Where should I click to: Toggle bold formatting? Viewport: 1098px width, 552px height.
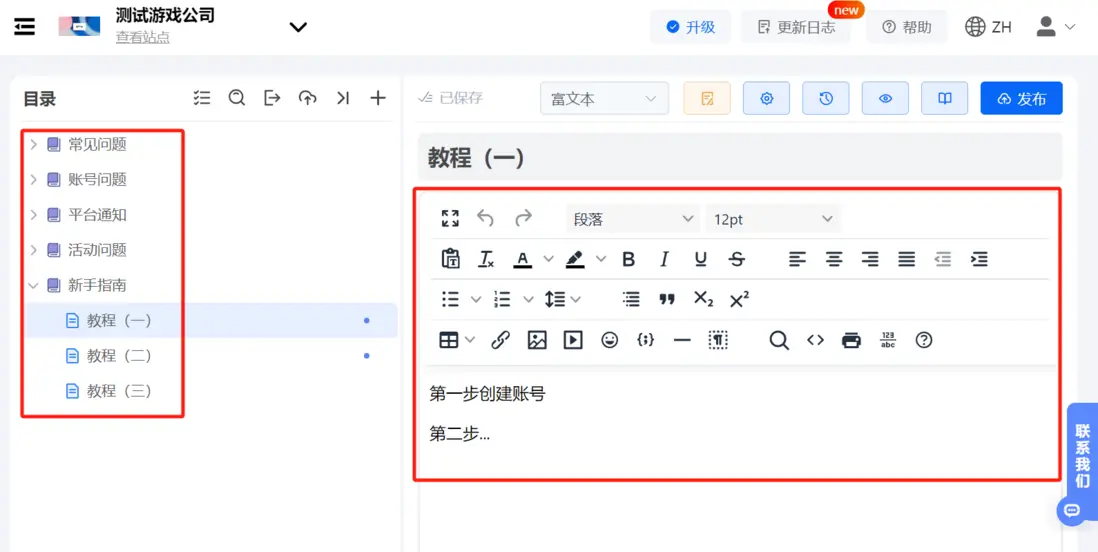[x=628, y=259]
